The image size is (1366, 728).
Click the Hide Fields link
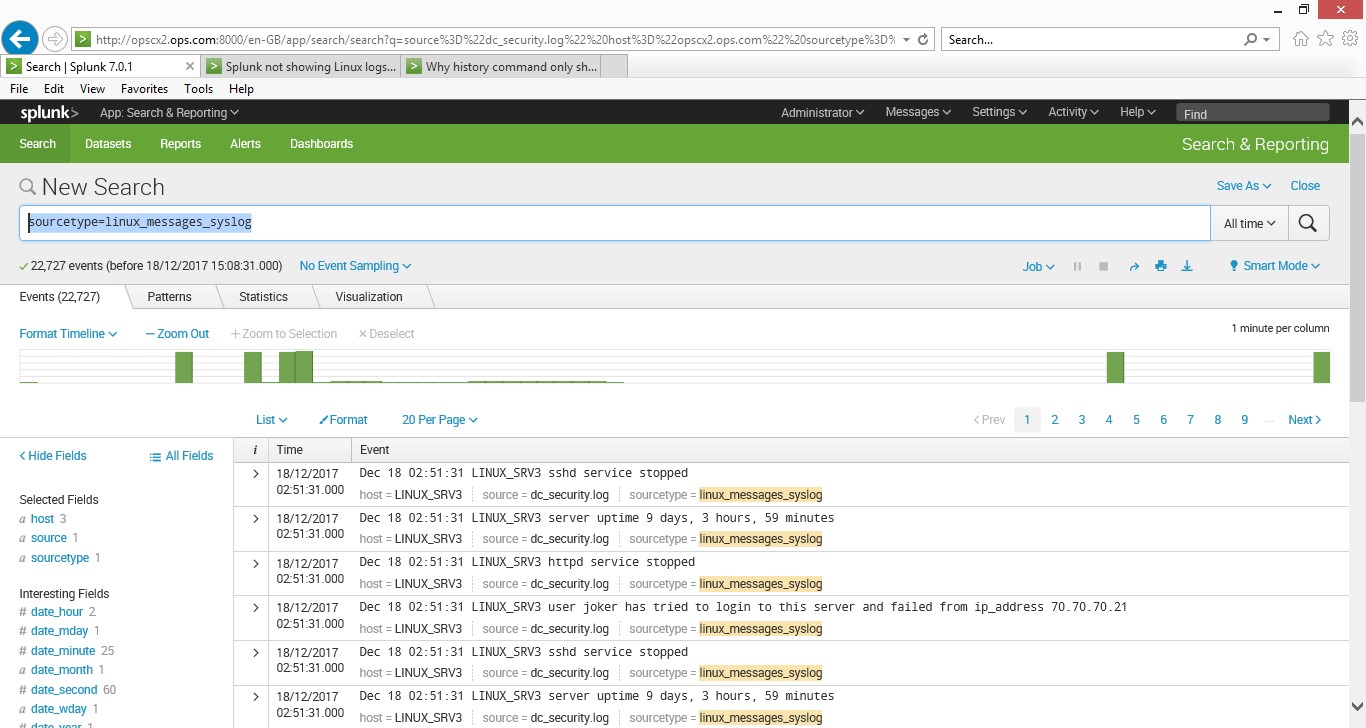[53, 456]
